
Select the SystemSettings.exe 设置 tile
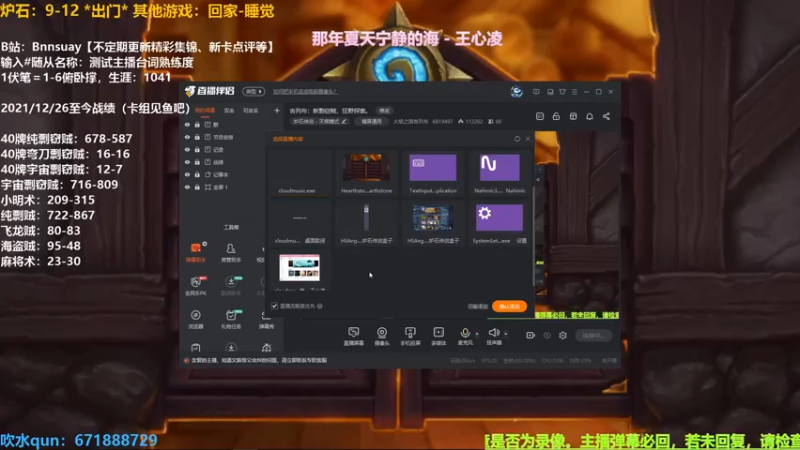tap(499, 223)
